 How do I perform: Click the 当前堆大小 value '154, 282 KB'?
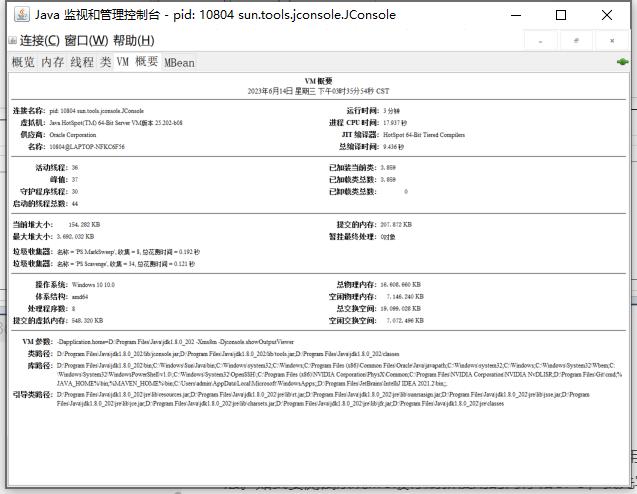84,225
